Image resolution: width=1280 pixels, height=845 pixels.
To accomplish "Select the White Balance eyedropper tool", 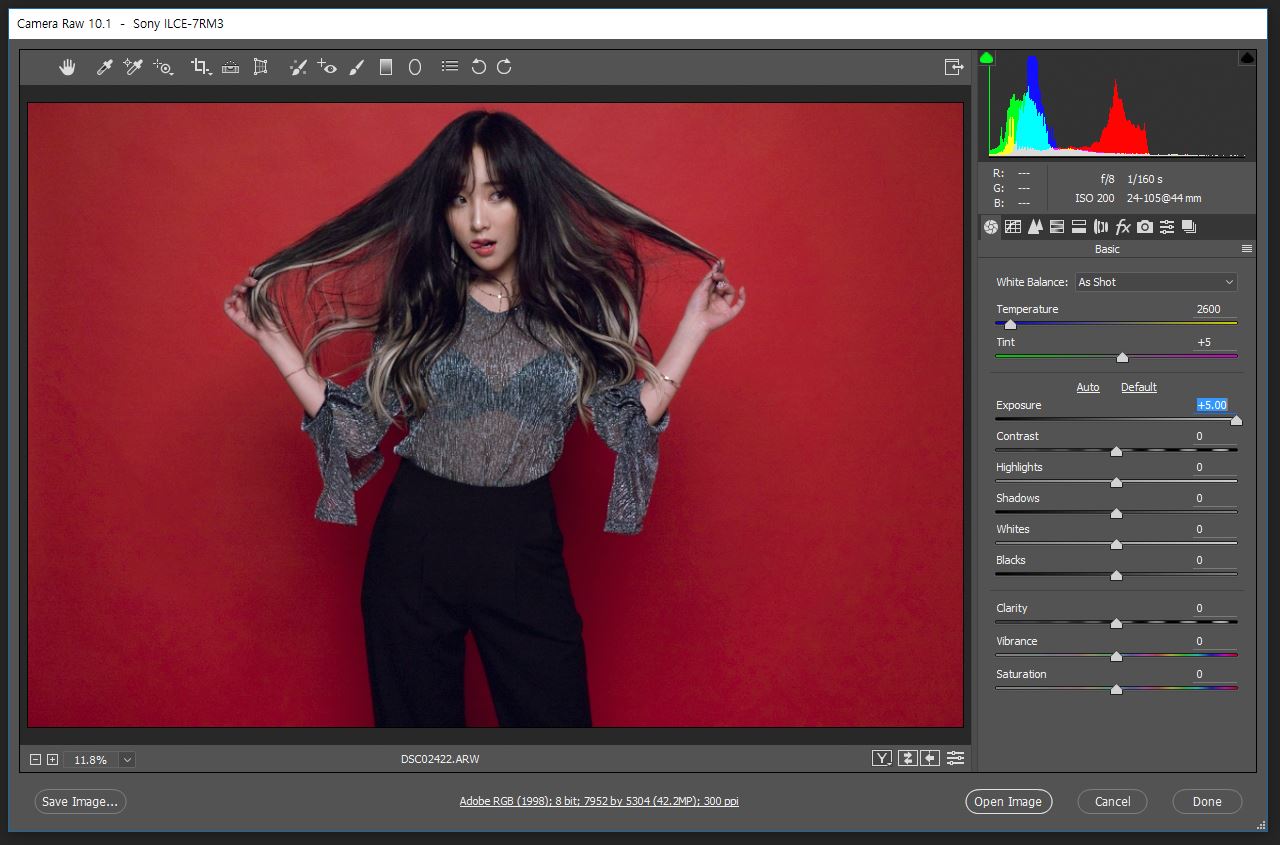I will click(103, 67).
